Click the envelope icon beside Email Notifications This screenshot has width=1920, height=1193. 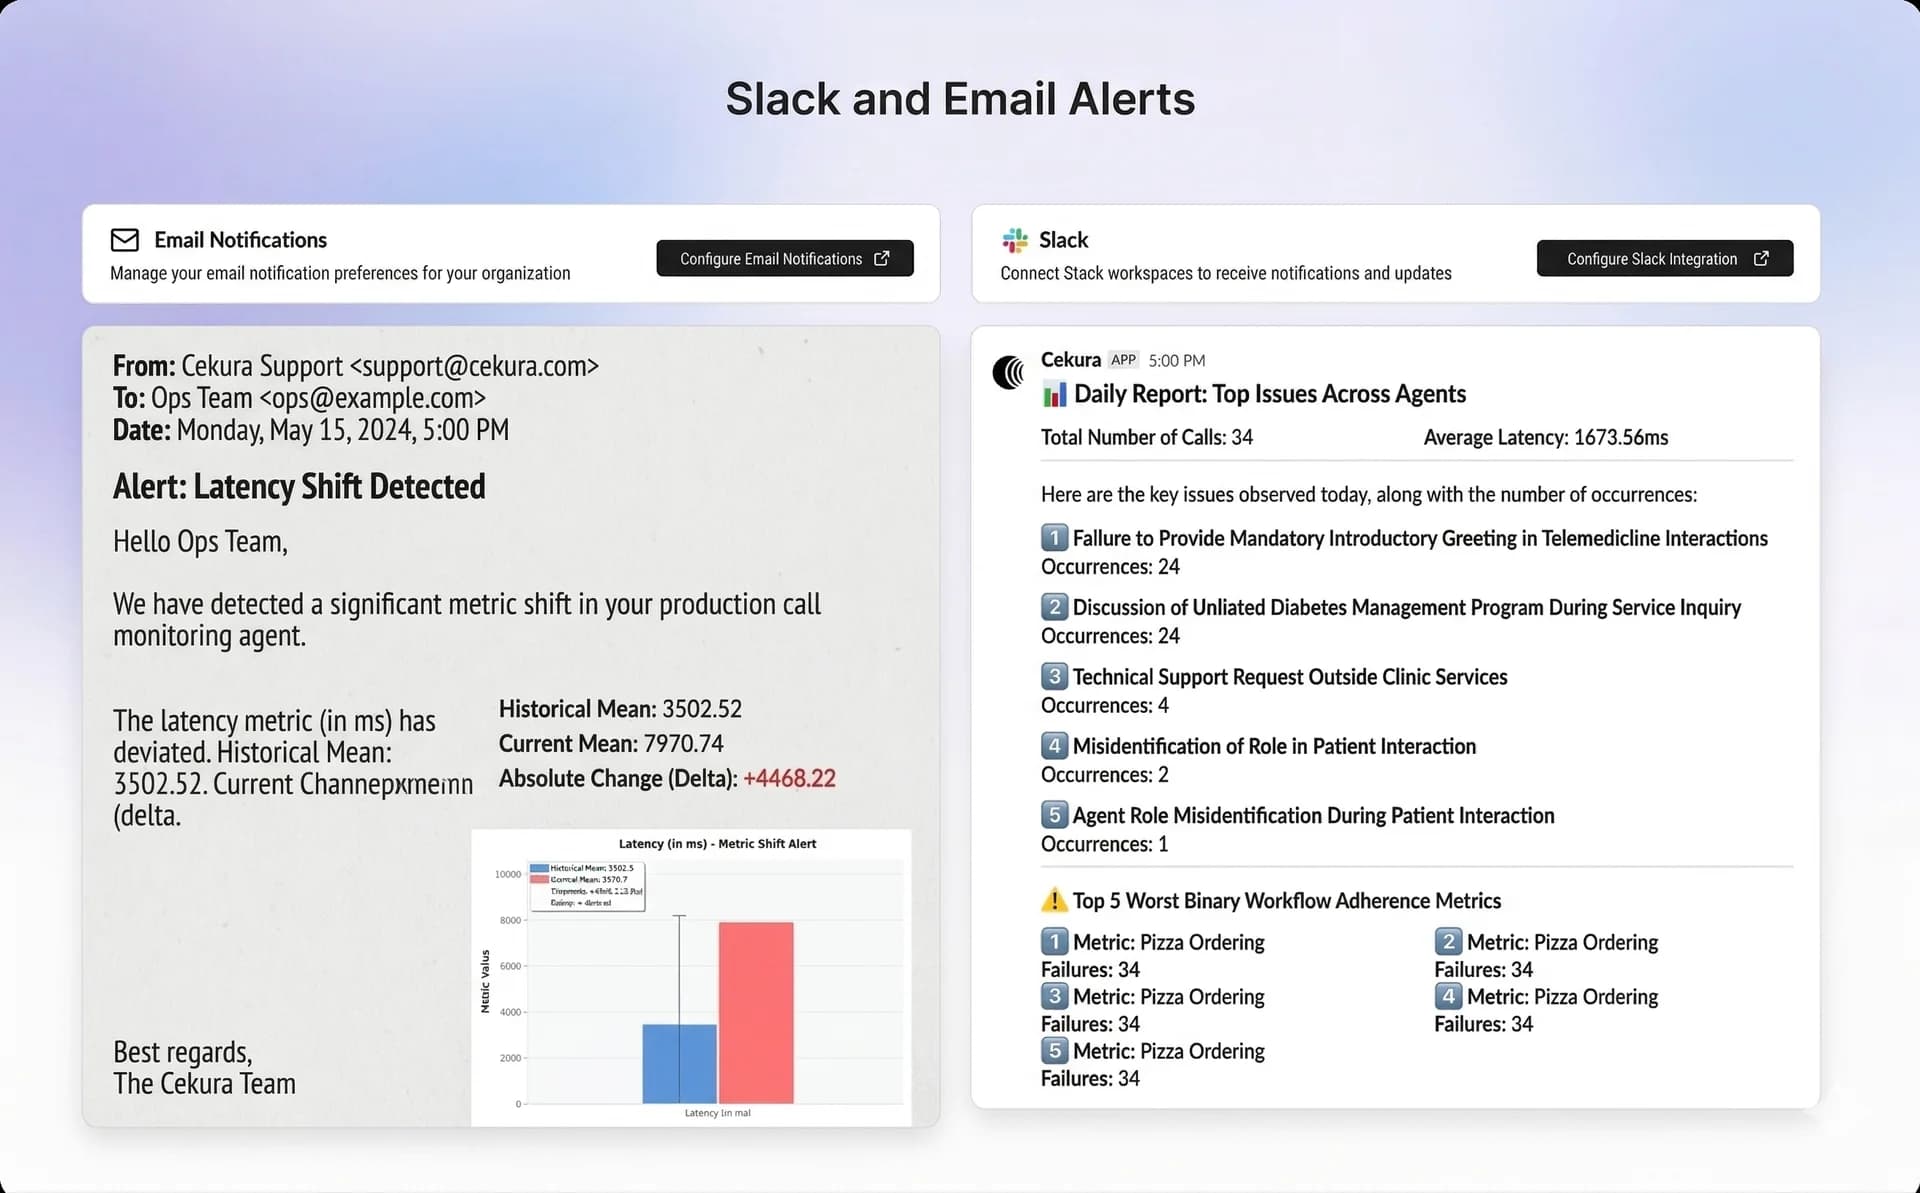click(124, 240)
